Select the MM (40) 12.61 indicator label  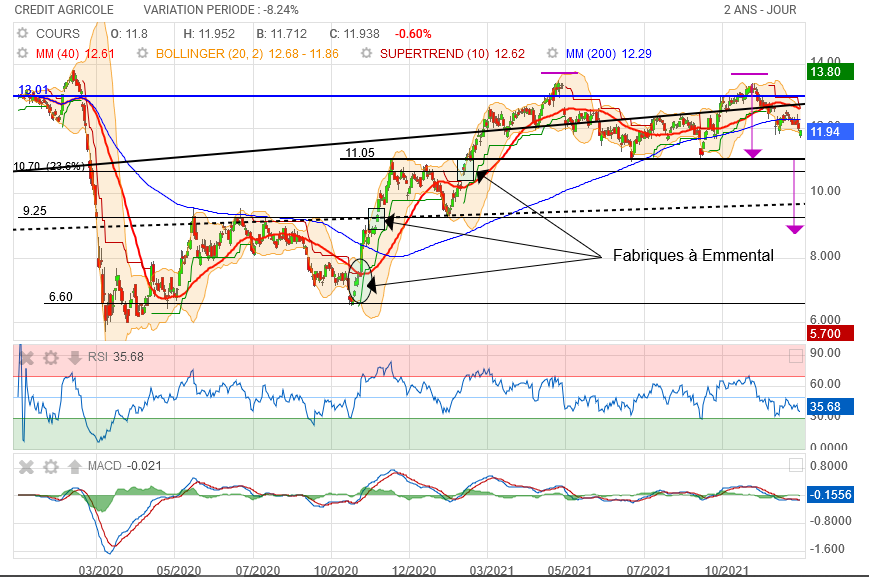(75, 54)
